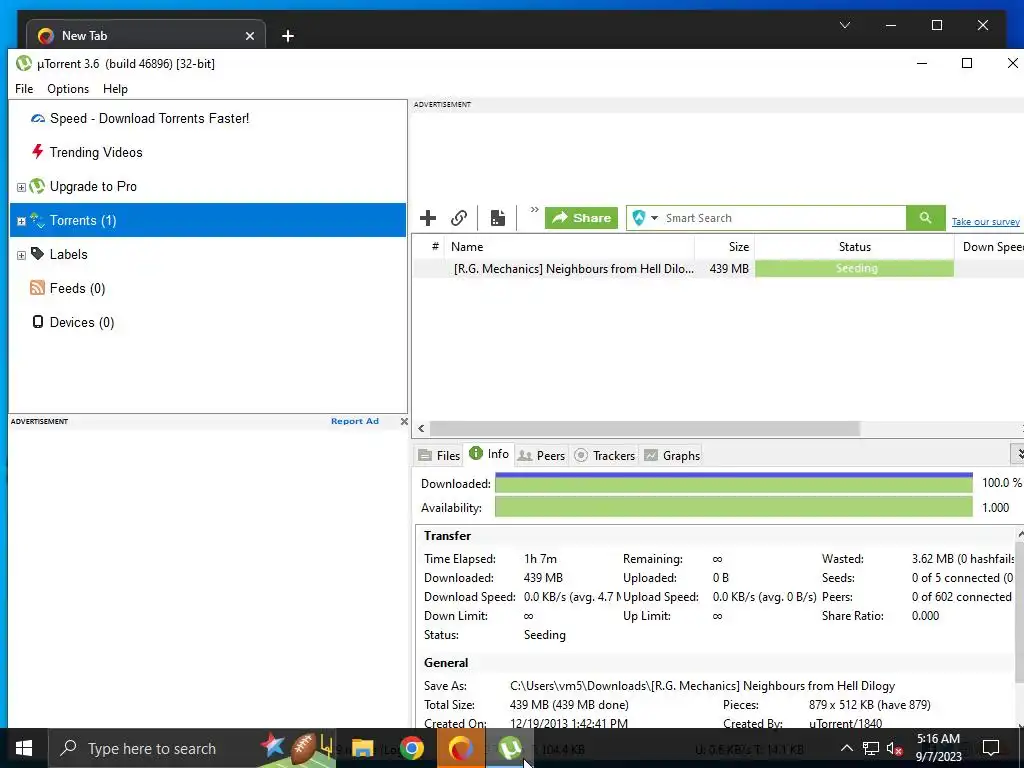The image size is (1024, 768).
Task: Open new tab in background browser
Action: (287, 36)
